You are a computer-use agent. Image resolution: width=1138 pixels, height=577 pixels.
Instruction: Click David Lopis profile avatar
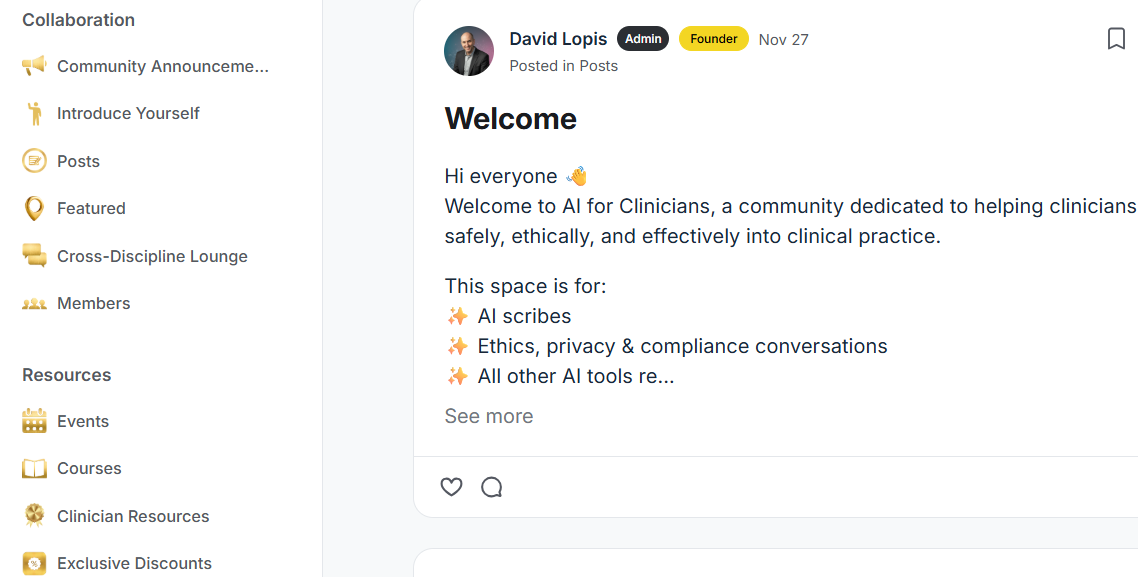[469, 51]
